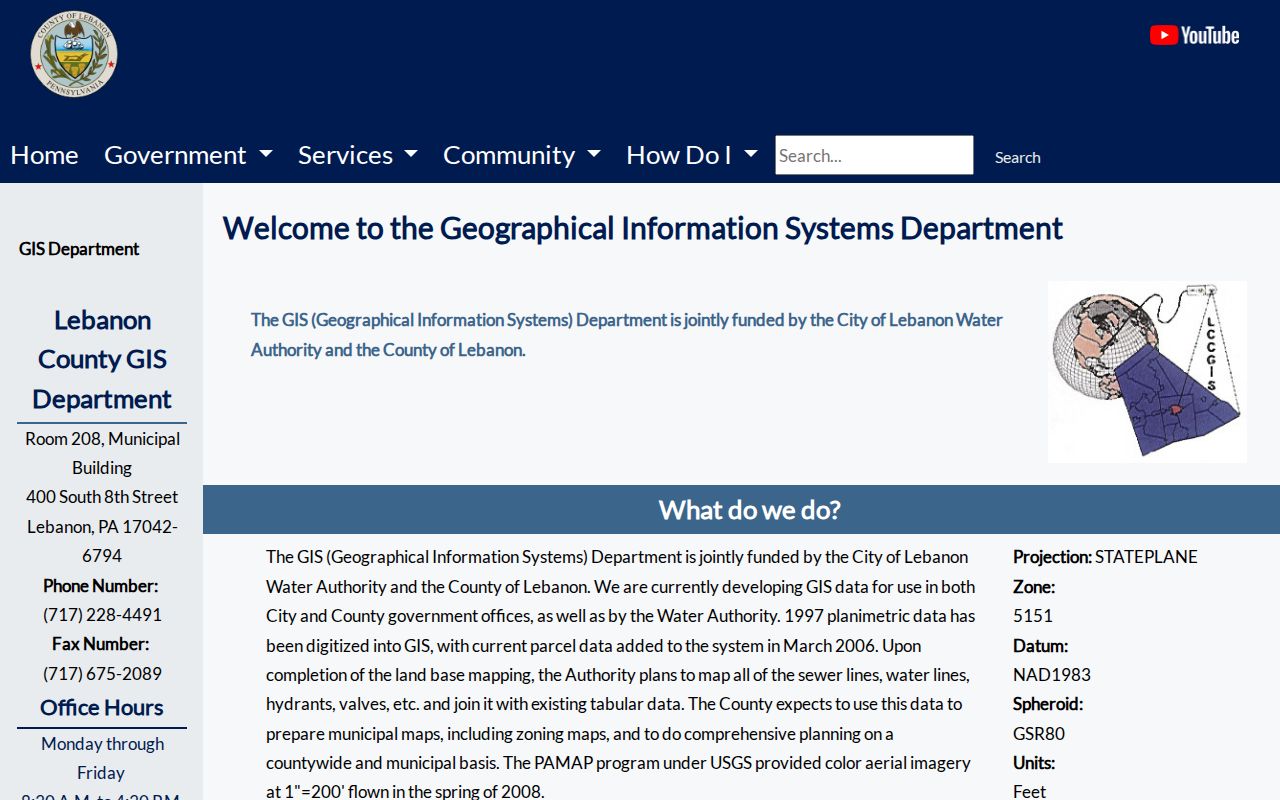Go to the Home page
Image resolution: width=1280 pixels, height=800 pixels.
click(x=44, y=155)
